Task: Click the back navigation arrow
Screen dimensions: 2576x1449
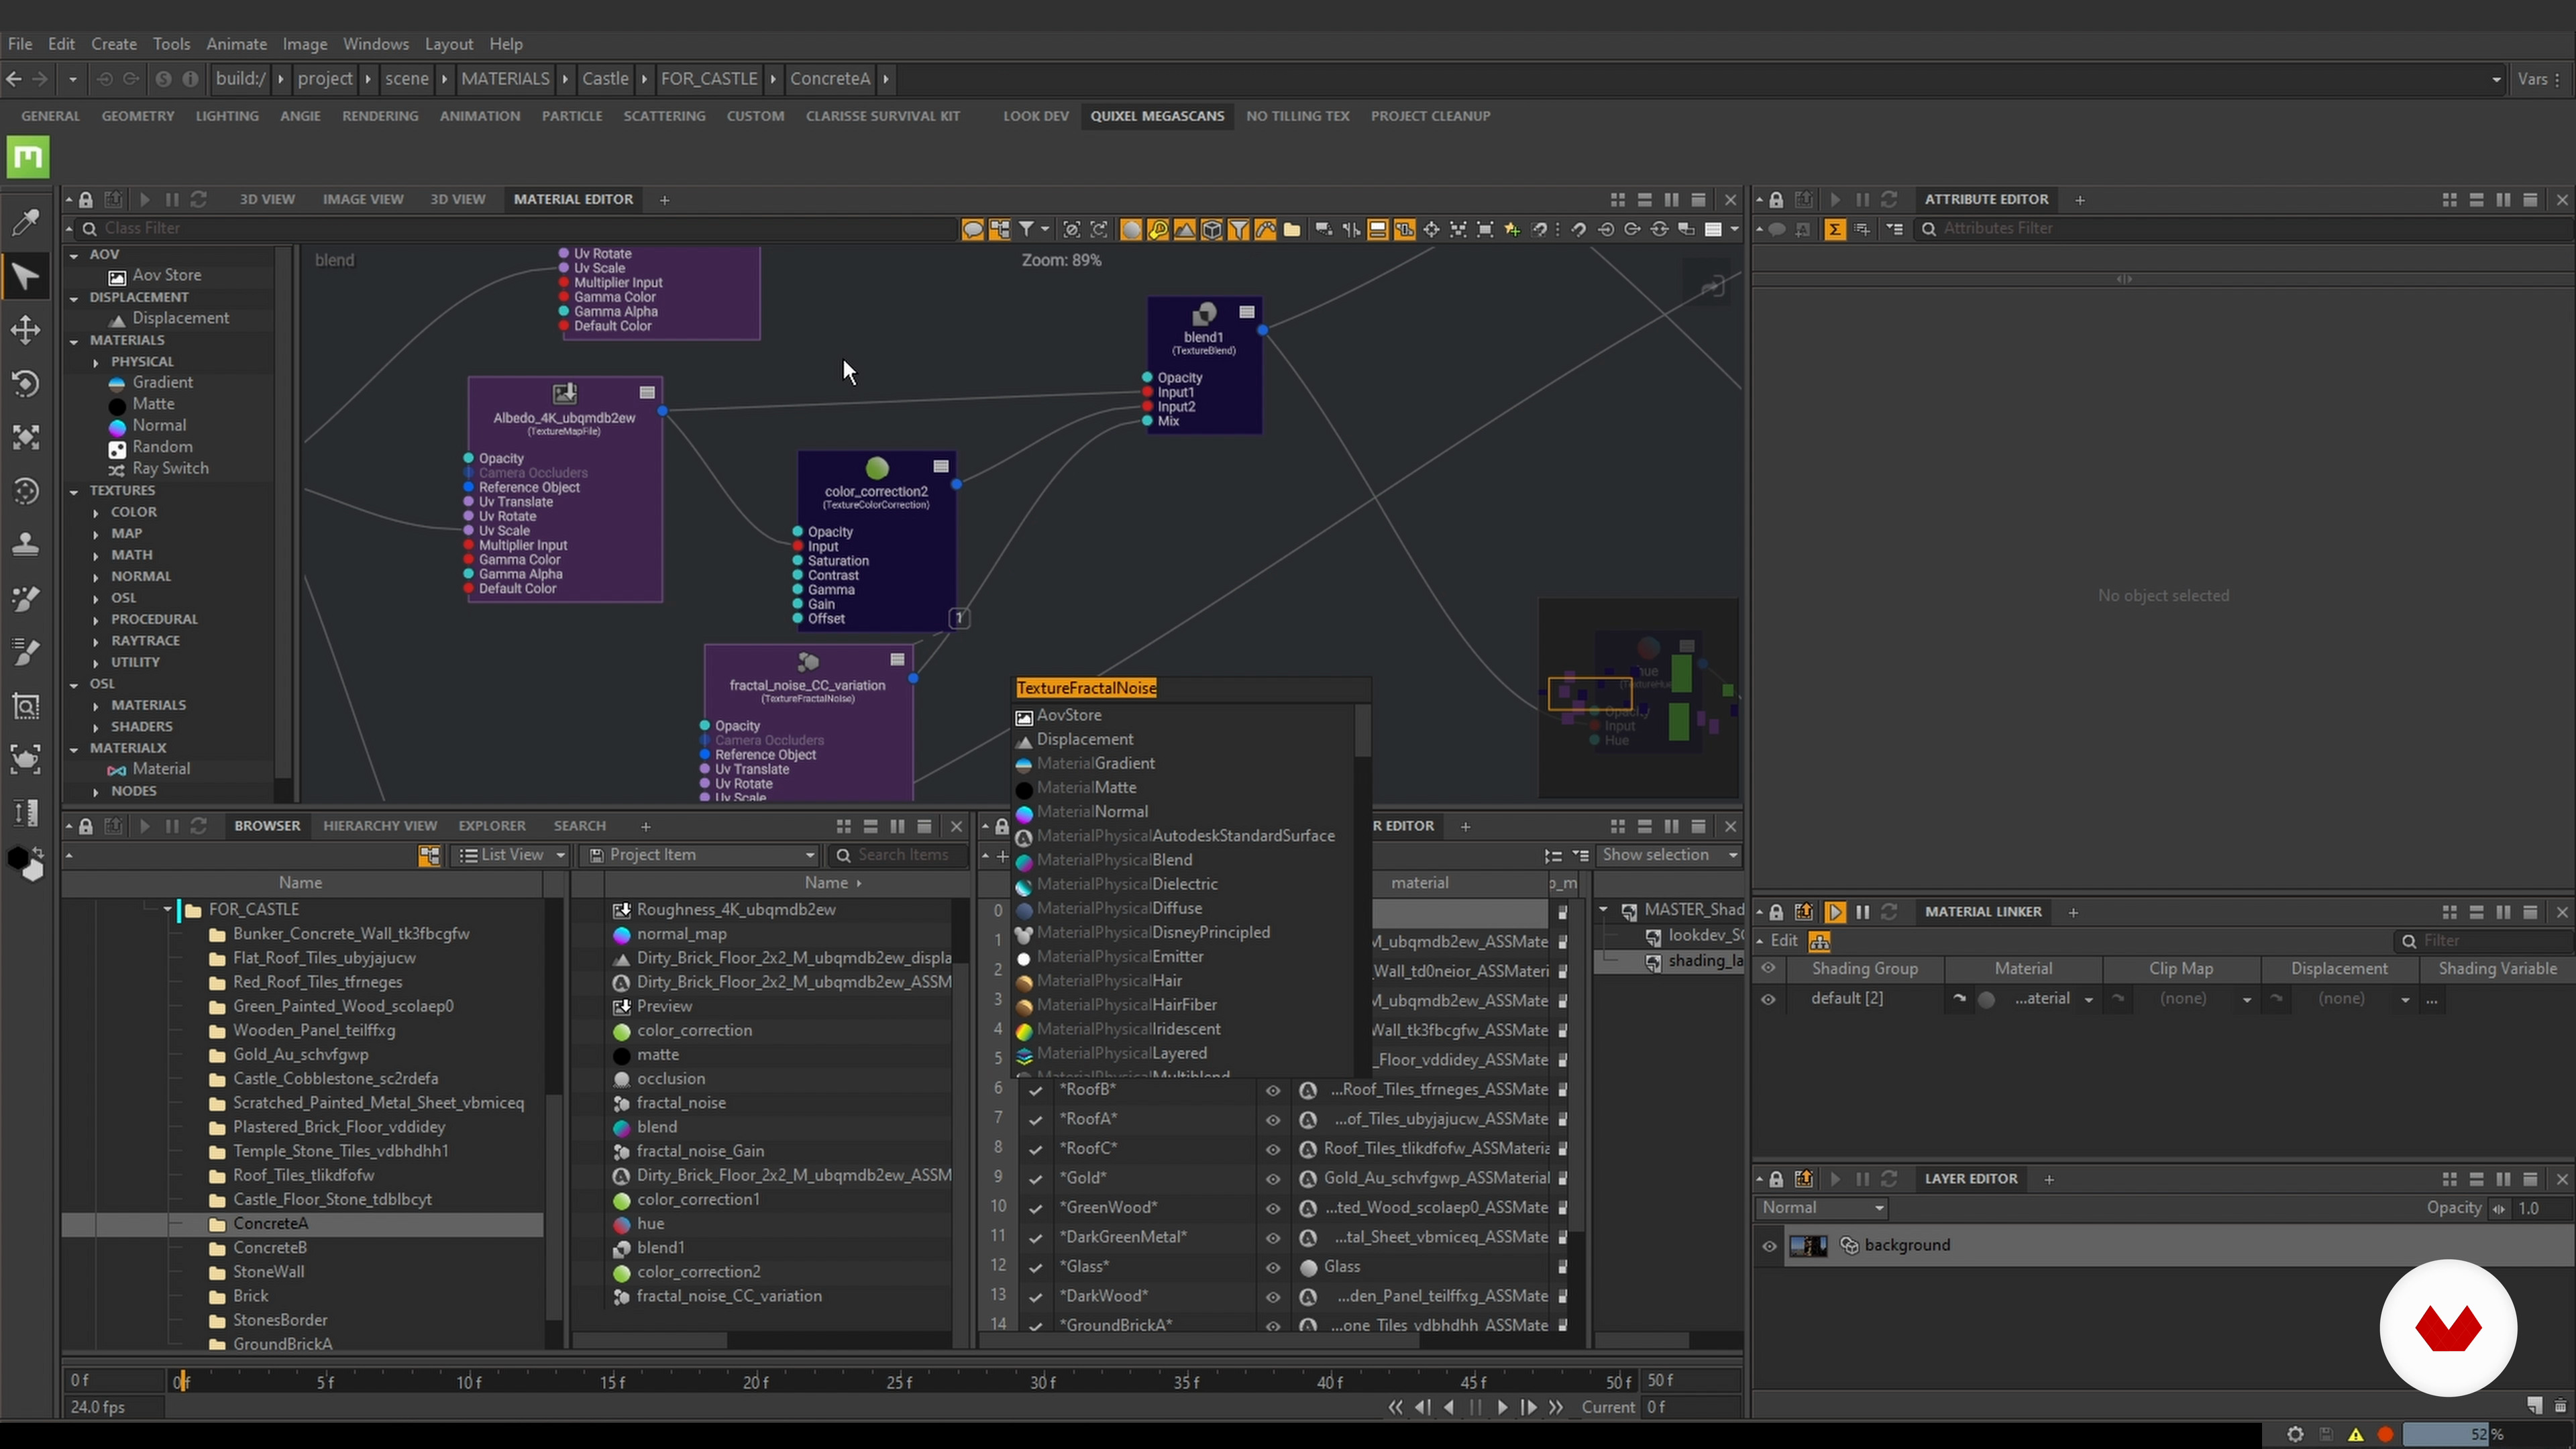Action: pos(14,79)
